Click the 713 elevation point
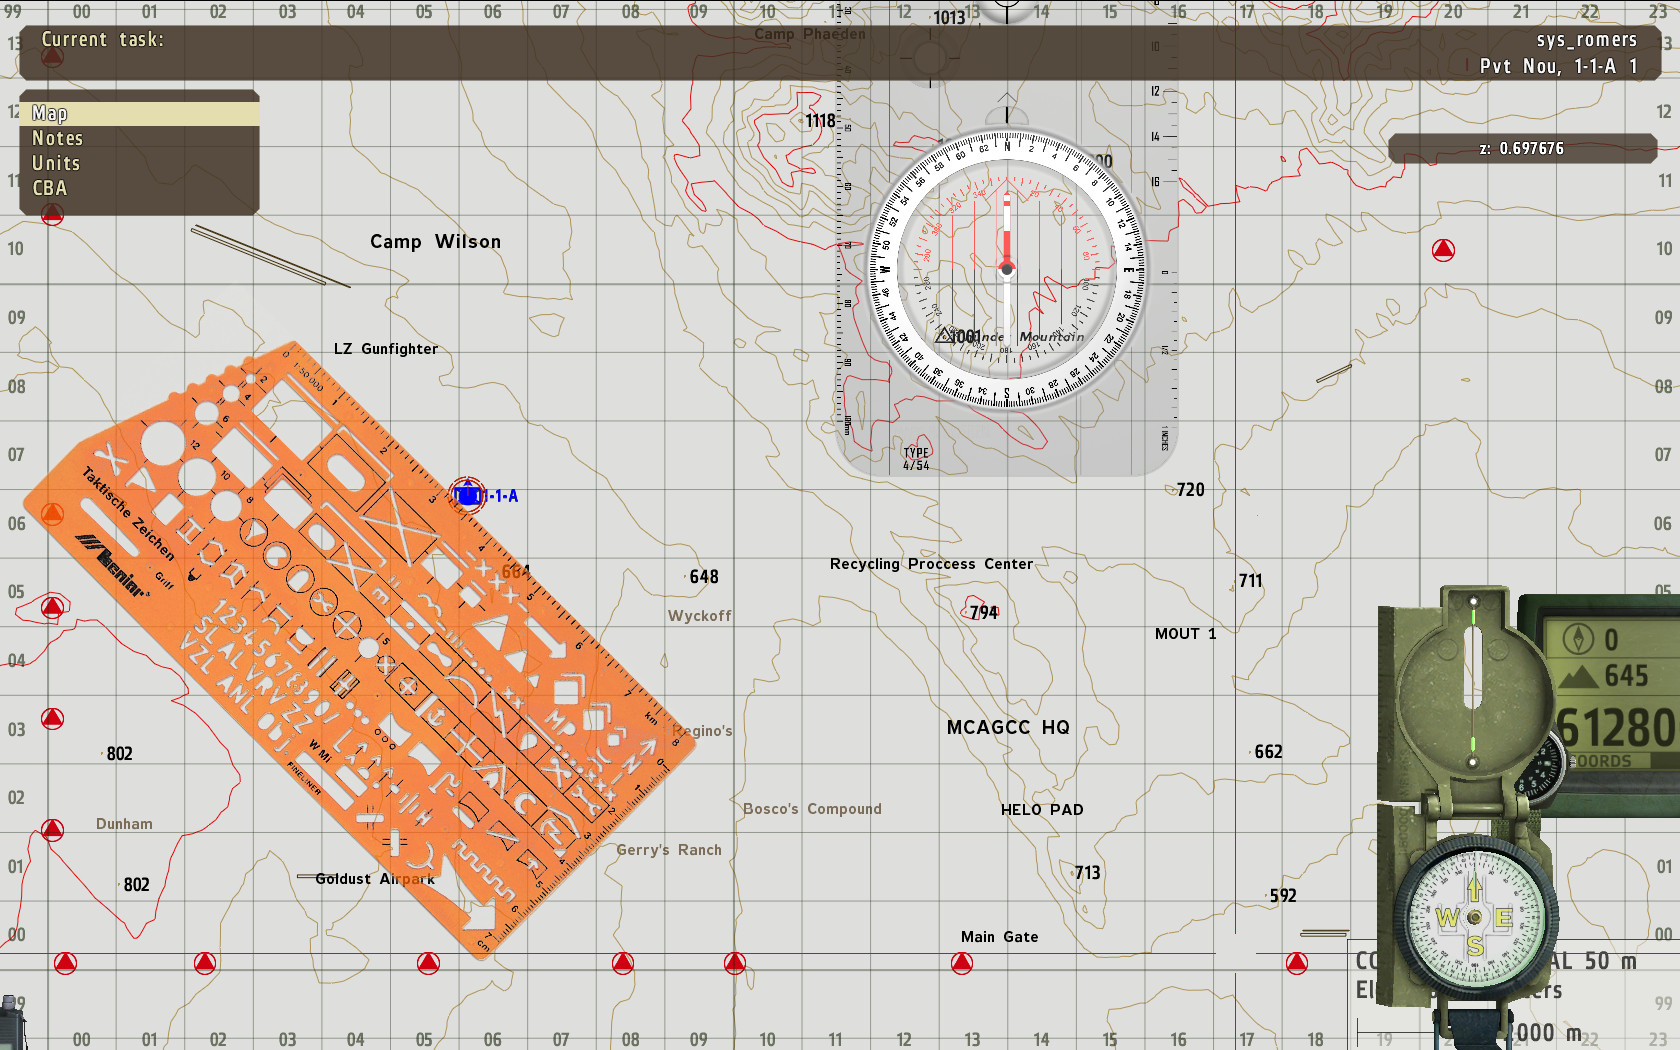This screenshot has height=1050, width=1680. 1087,873
